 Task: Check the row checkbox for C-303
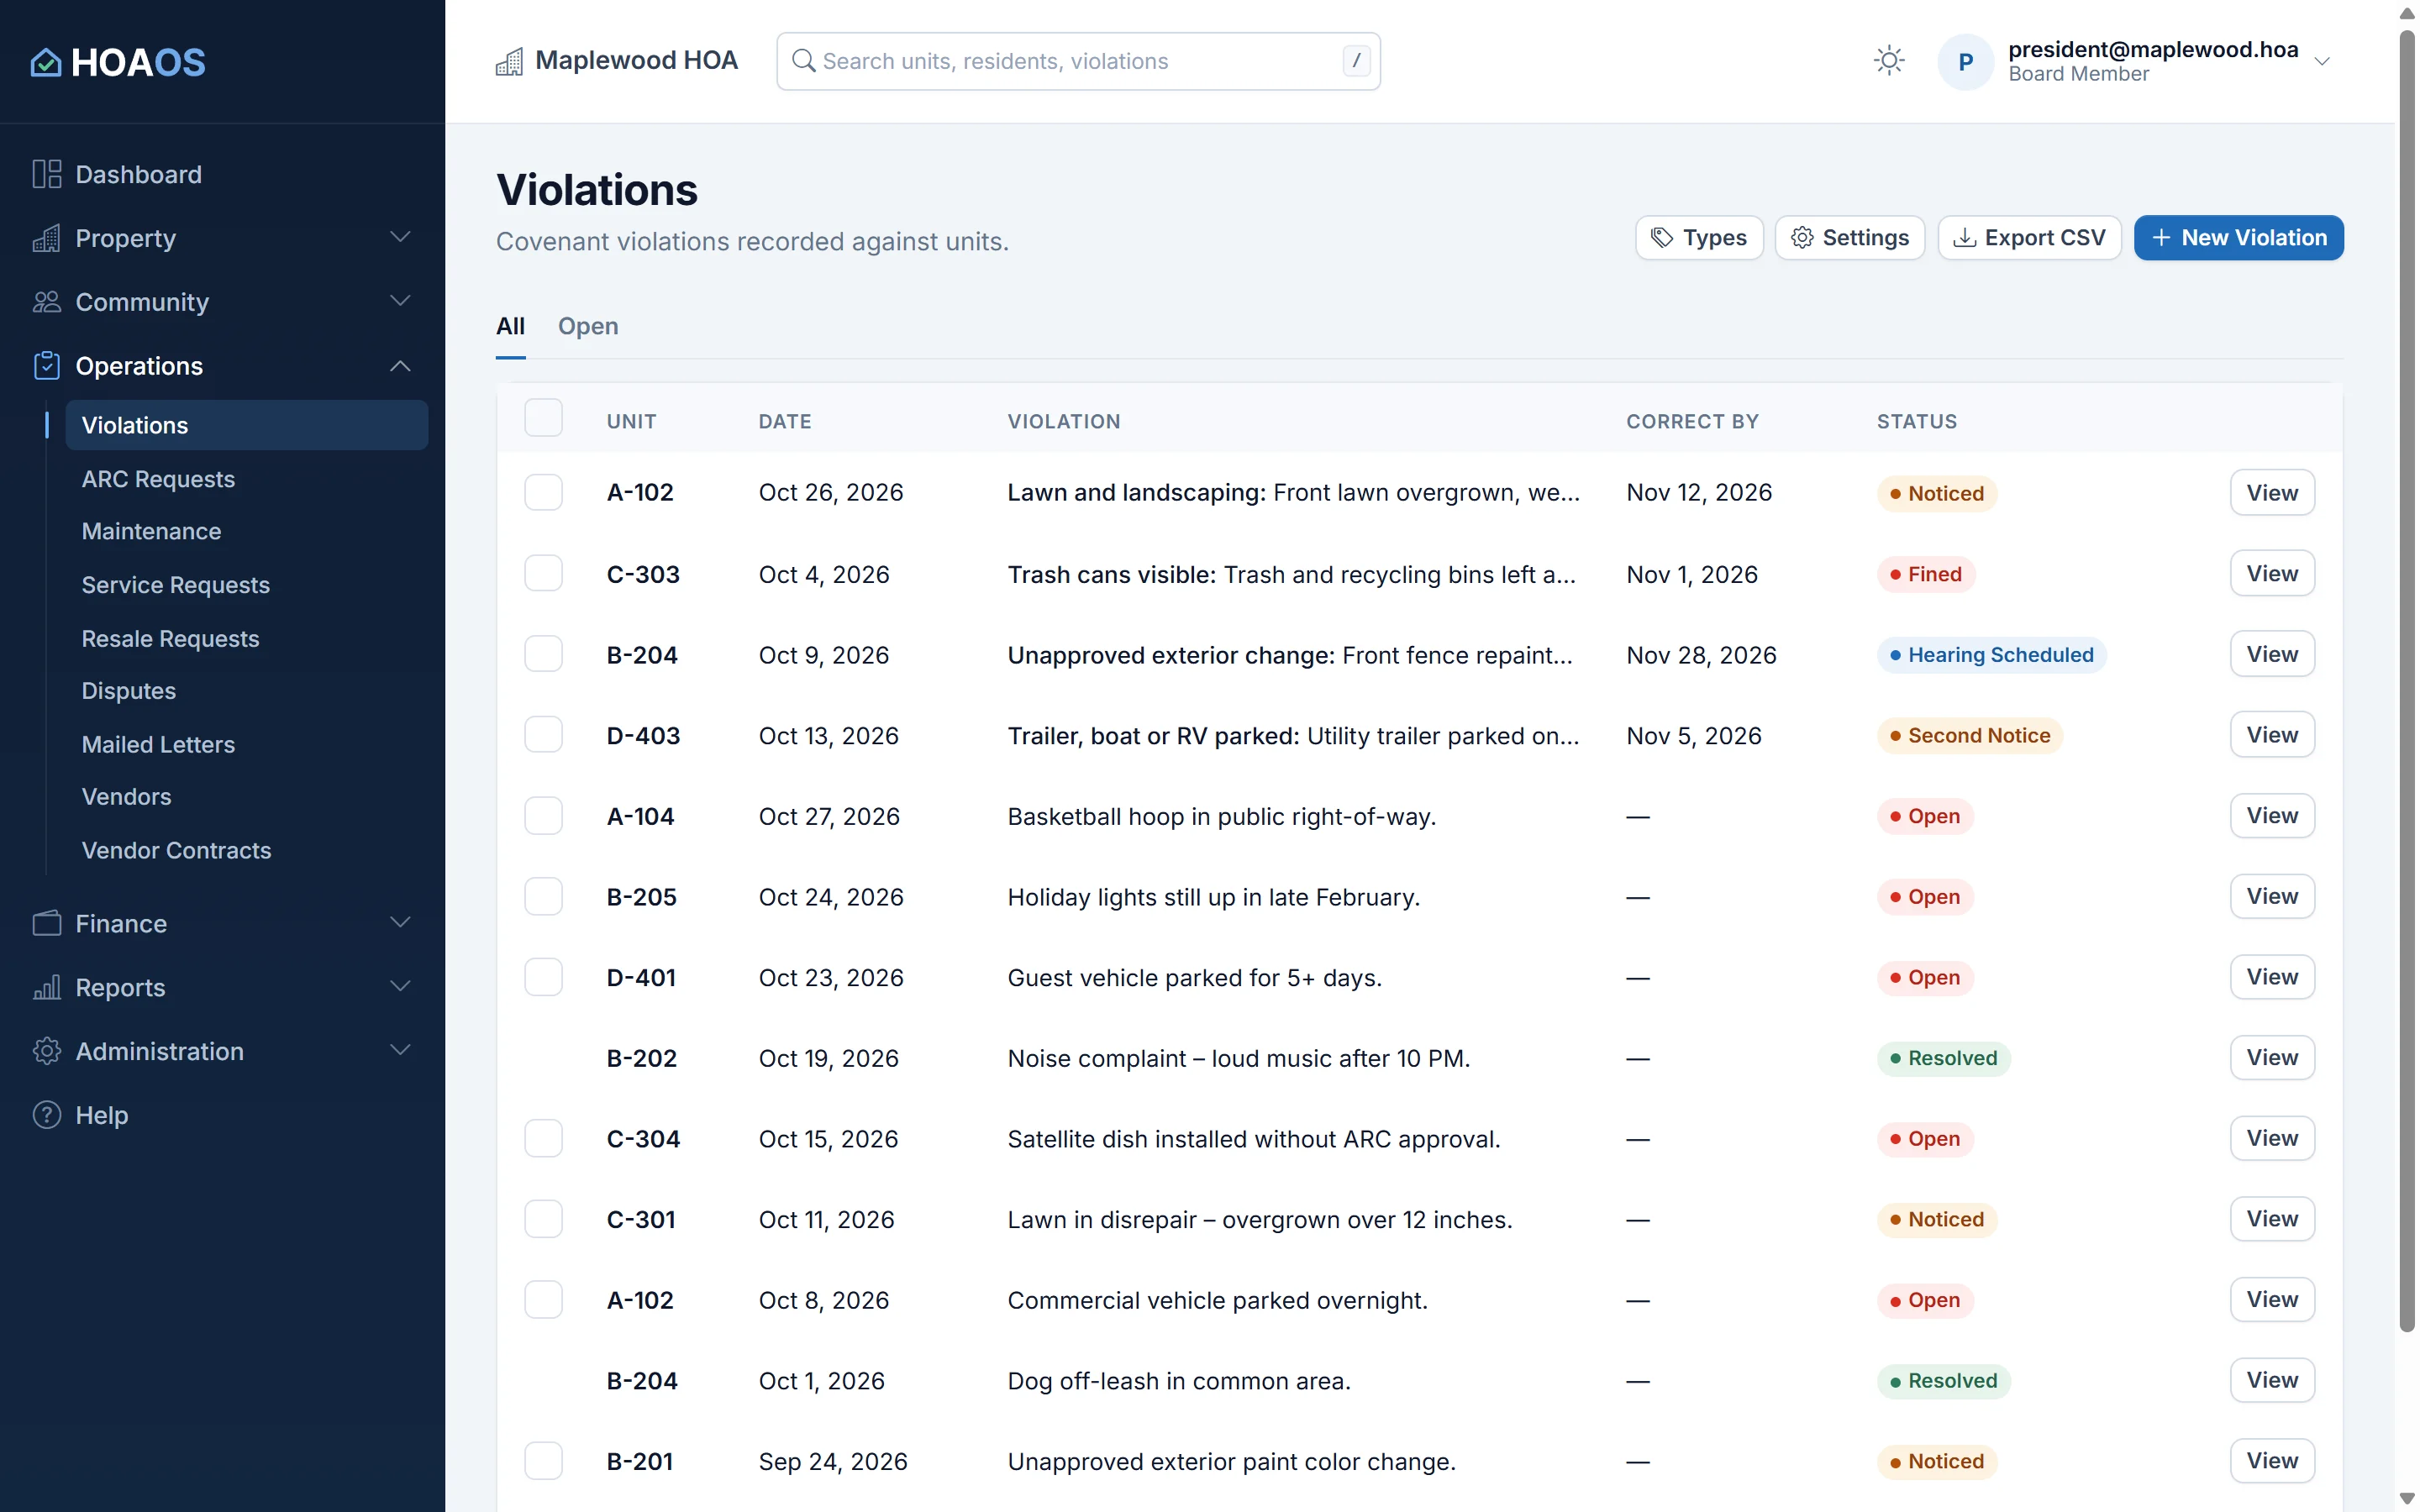click(543, 573)
